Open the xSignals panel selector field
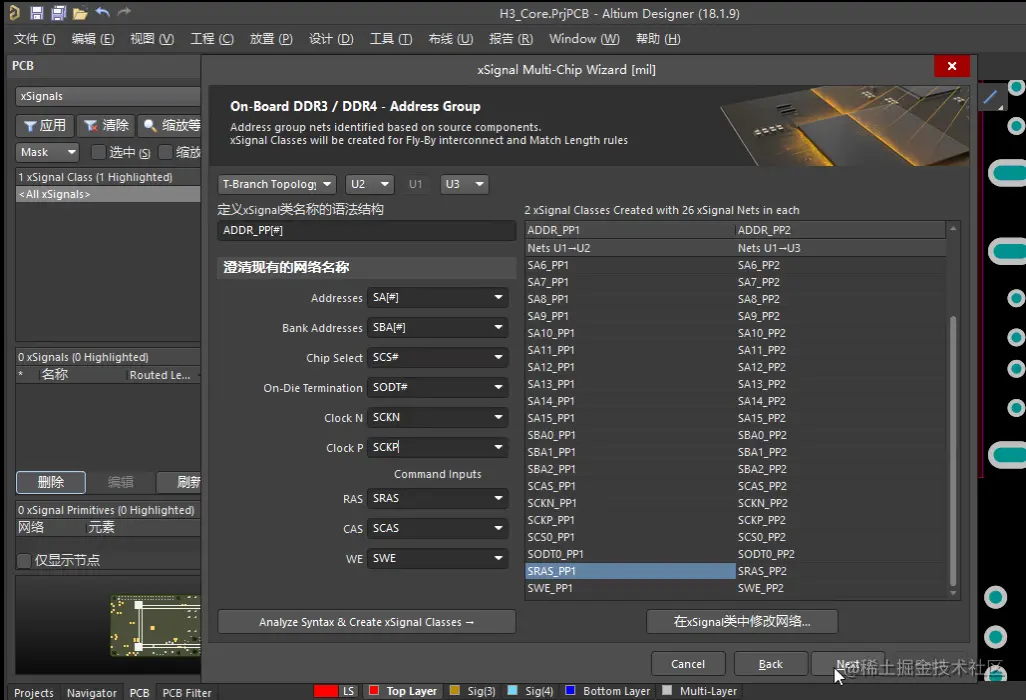 point(108,96)
